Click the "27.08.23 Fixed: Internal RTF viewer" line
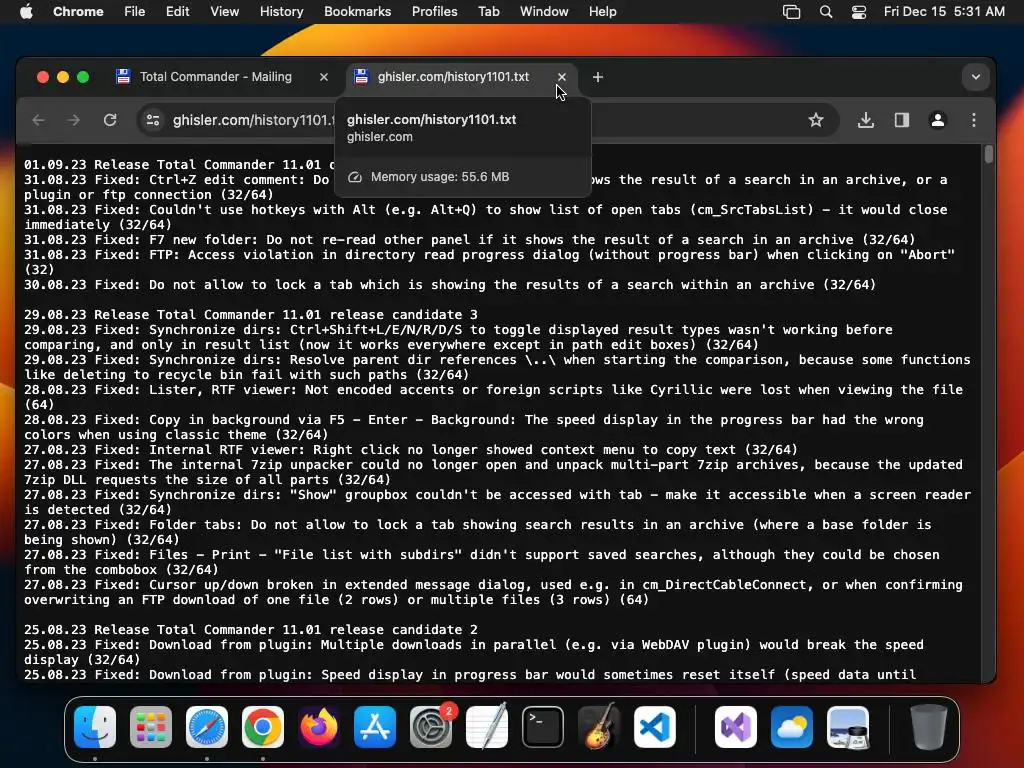This screenshot has height=768, width=1024. click(x=411, y=450)
